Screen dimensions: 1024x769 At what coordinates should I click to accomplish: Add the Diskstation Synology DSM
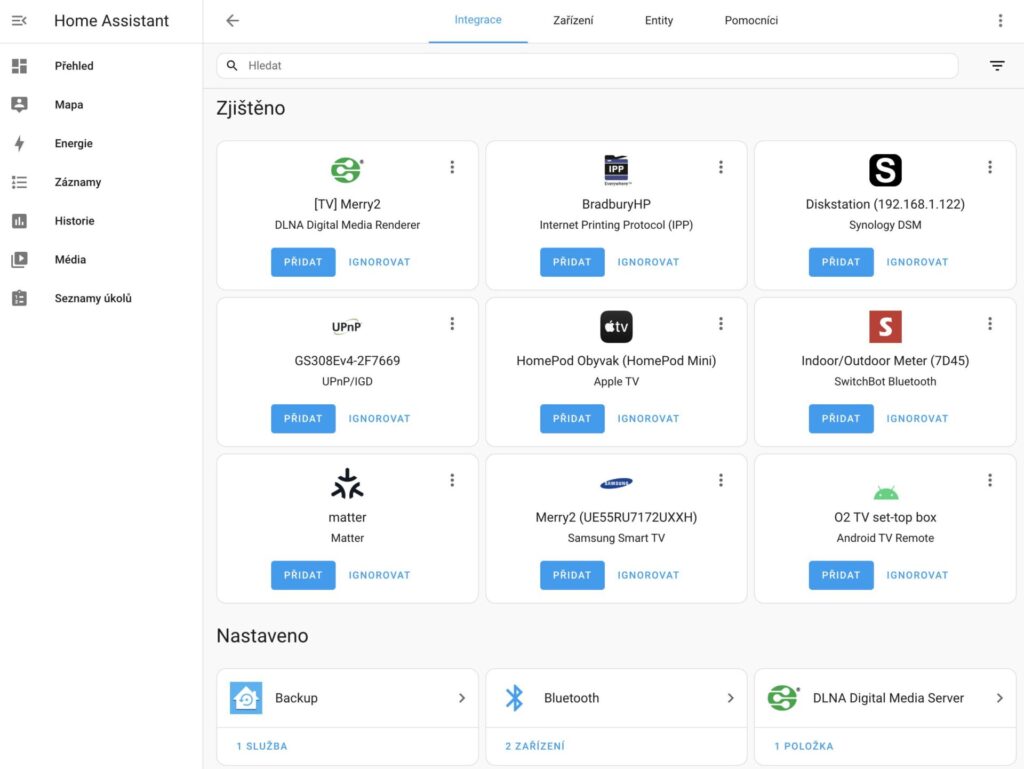841,262
